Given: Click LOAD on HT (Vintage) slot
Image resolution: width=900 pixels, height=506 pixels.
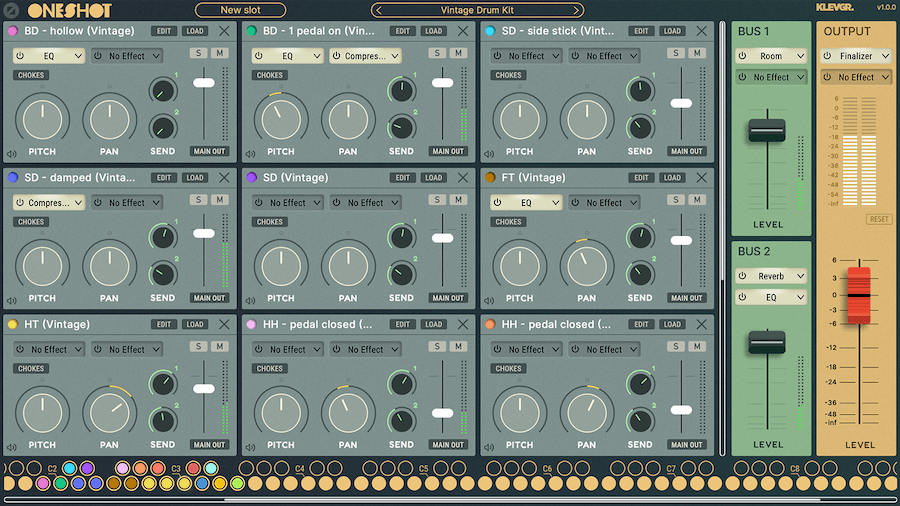Looking at the screenshot, I should tap(195, 325).
